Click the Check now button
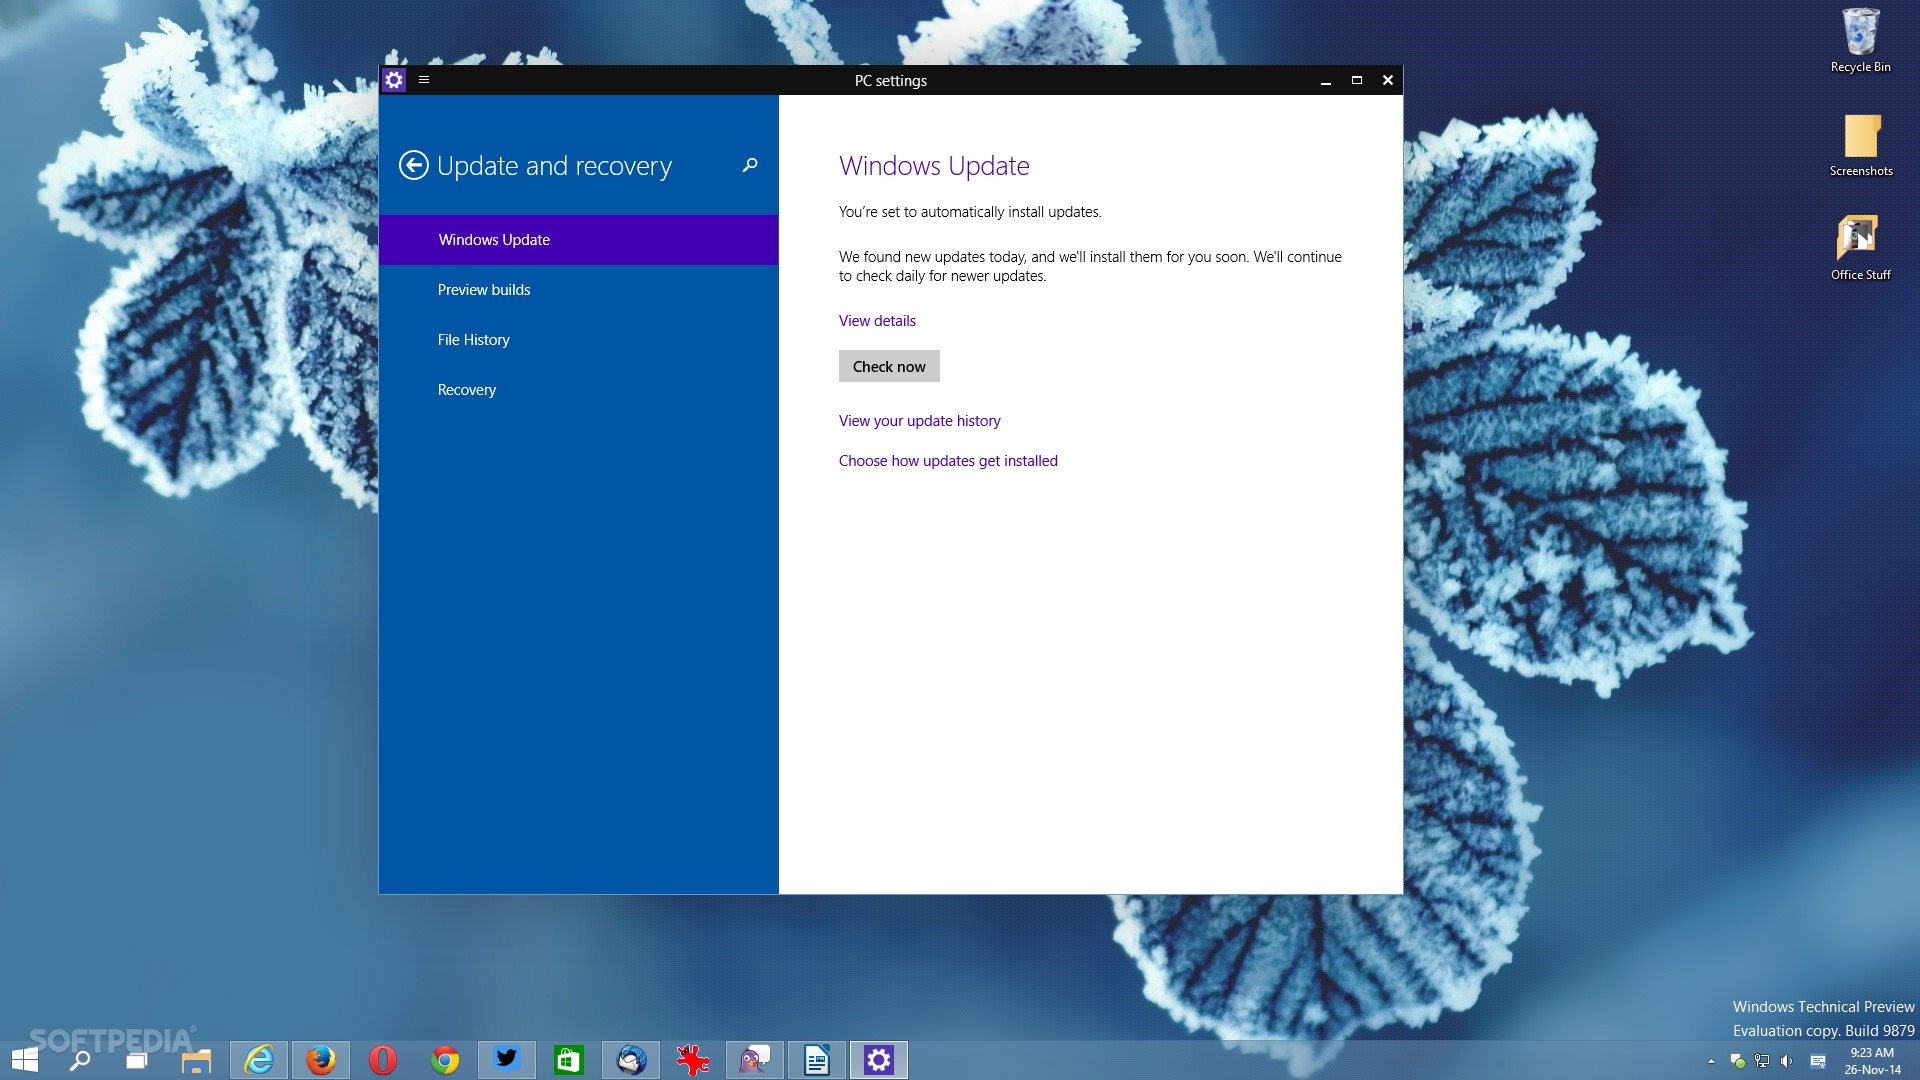Image resolution: width=1920 pixels, height=1080 pixels. click(889, 366)
